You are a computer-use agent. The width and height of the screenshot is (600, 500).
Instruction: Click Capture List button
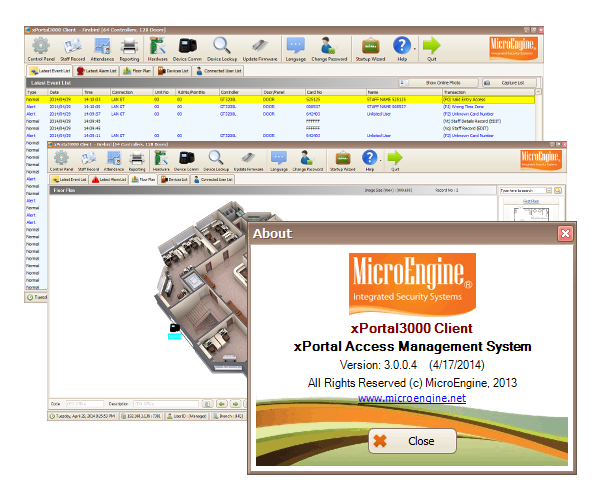509,83
